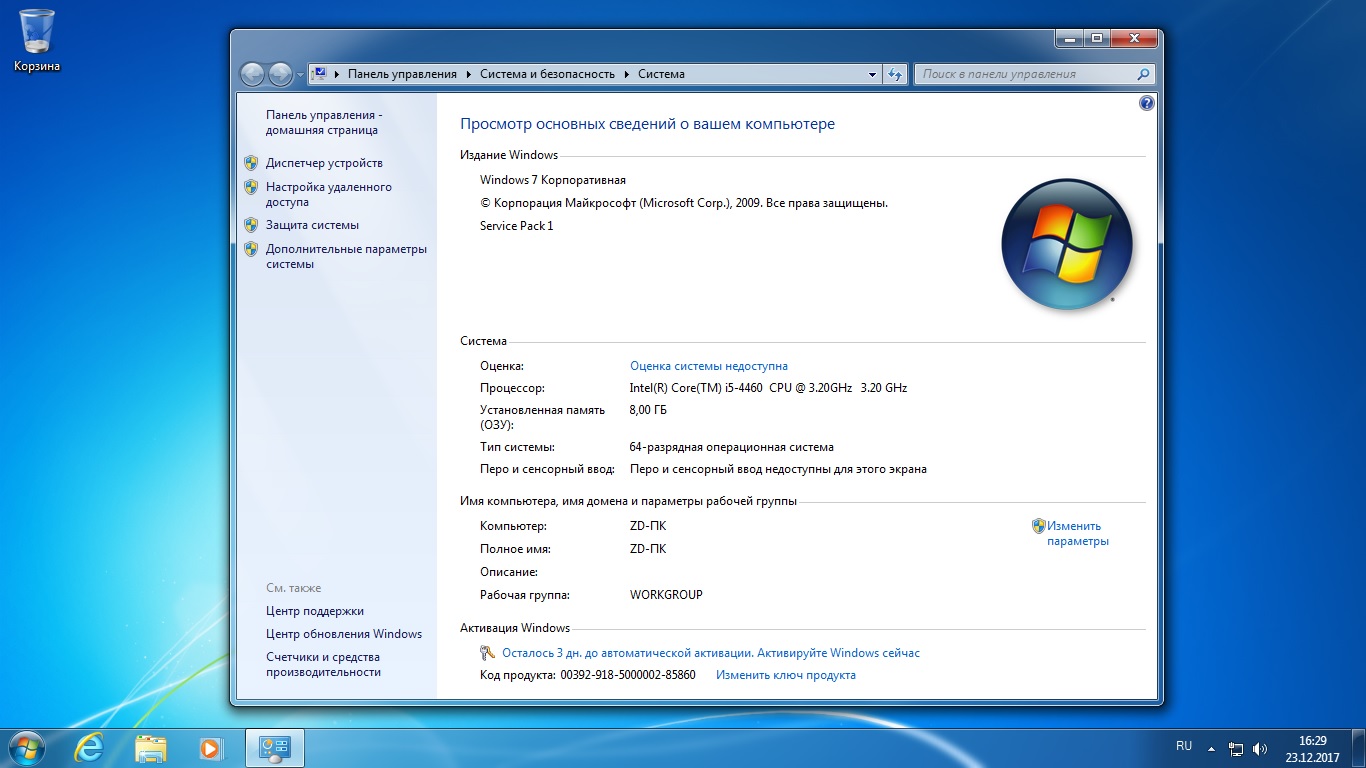Open 'Панель управления - домашняя страница' link
This screenshot has width=1366, height=768.
pos(325,122)
